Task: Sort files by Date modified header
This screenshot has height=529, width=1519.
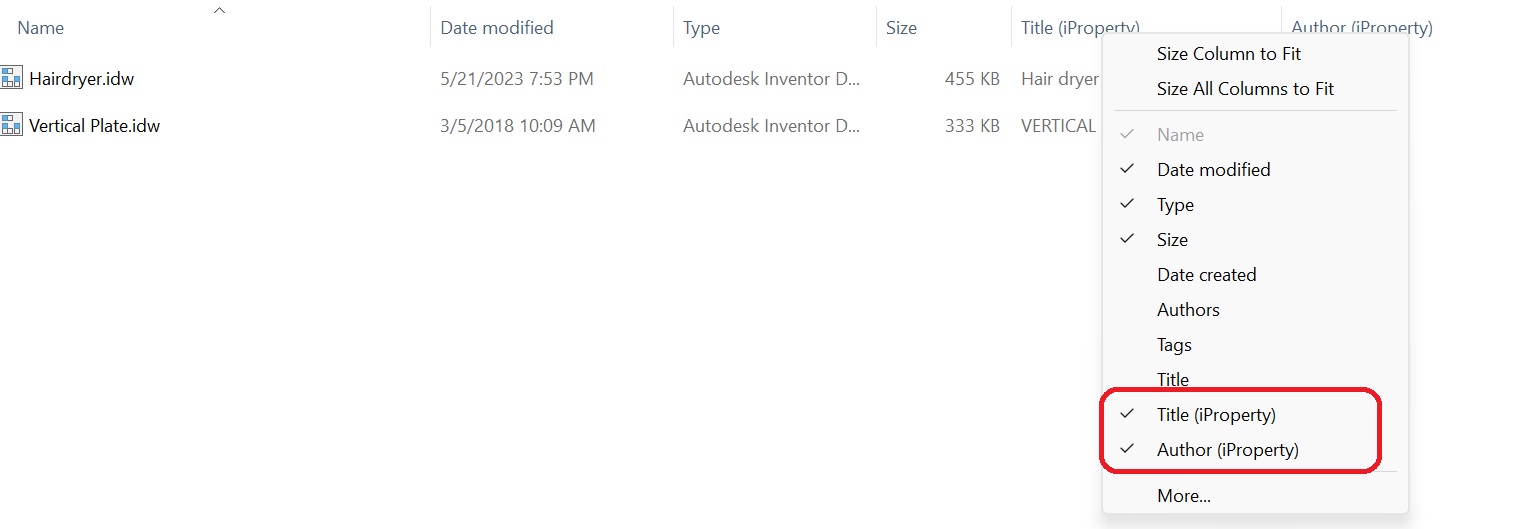Action: pyautogui.click(x=496, y=28)
